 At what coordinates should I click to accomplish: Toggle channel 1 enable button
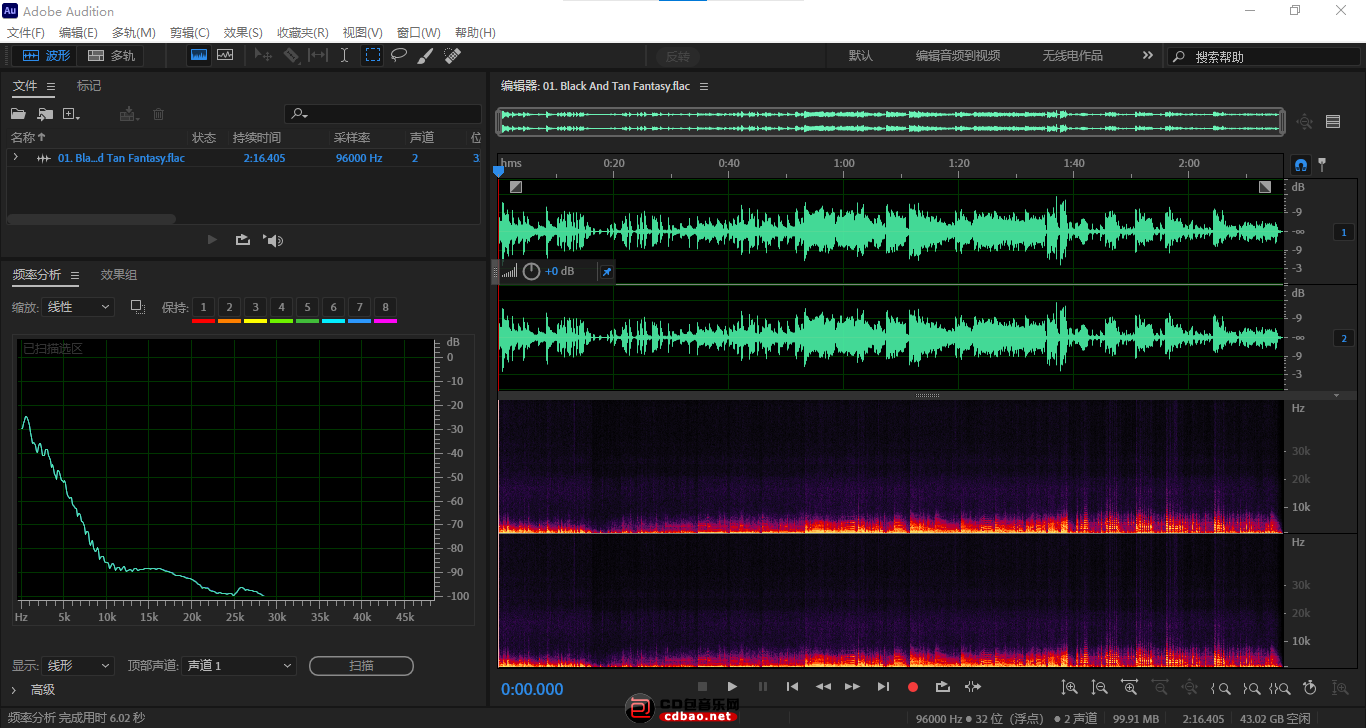point(1344,232)
